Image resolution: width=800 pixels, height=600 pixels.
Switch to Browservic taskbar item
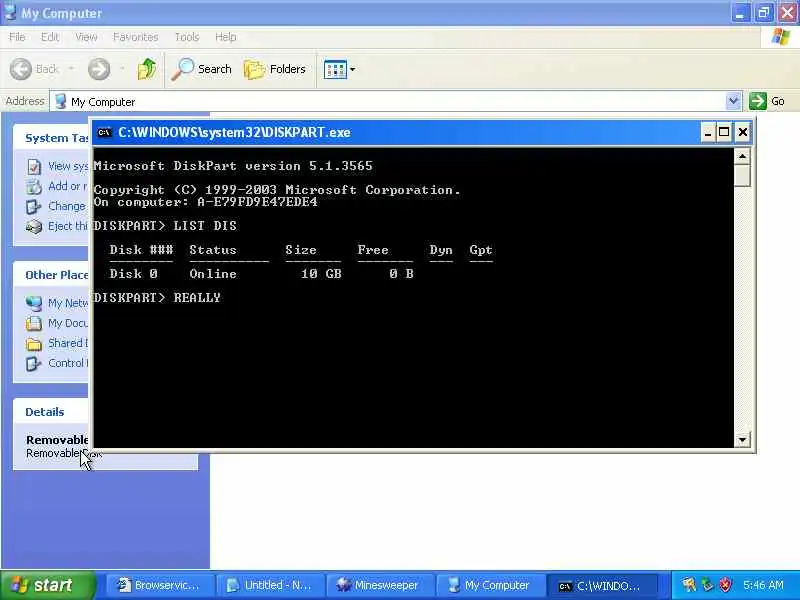160,585
